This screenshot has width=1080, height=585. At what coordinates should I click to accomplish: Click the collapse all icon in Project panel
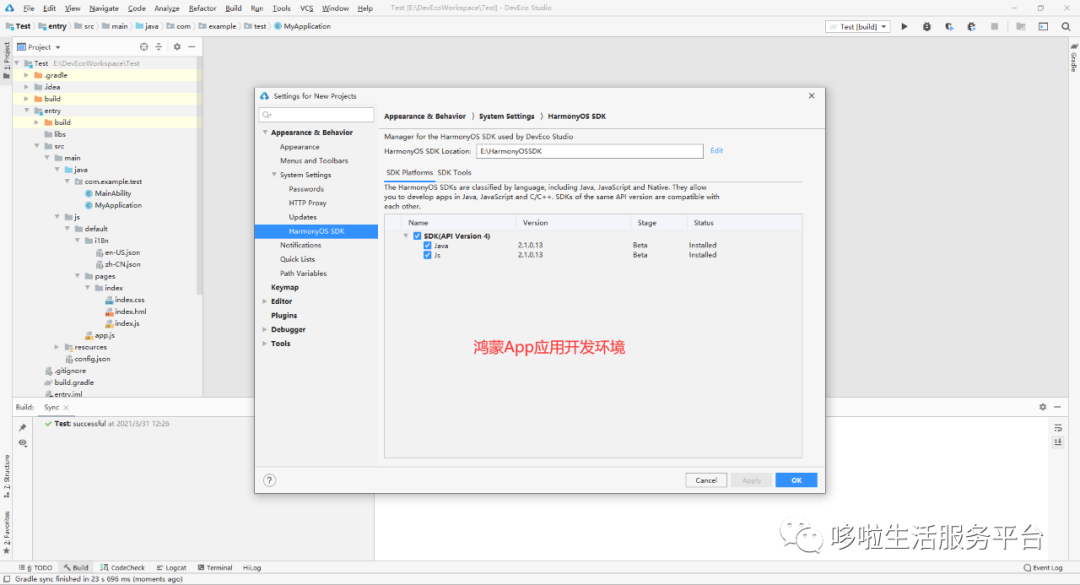pyautogui.click(x=158, y=47)
